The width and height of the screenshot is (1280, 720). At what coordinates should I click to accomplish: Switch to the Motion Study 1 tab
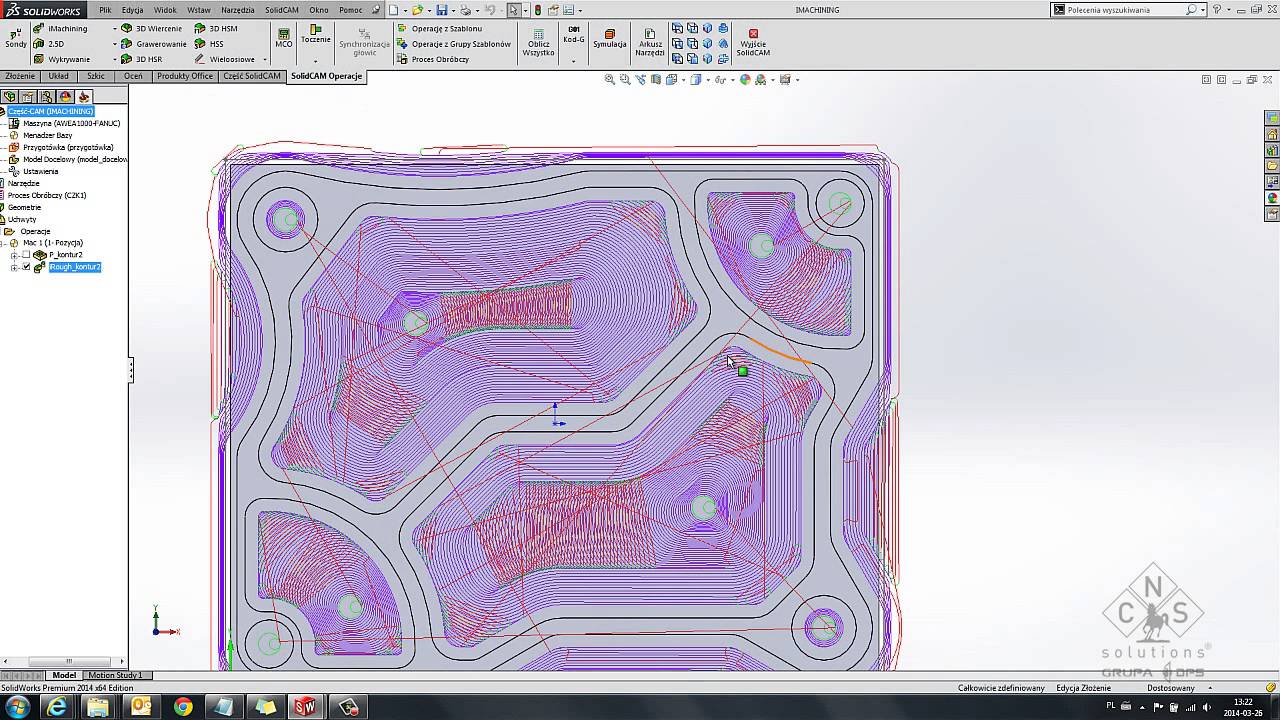pyautogui.click(x=115, y=675)
